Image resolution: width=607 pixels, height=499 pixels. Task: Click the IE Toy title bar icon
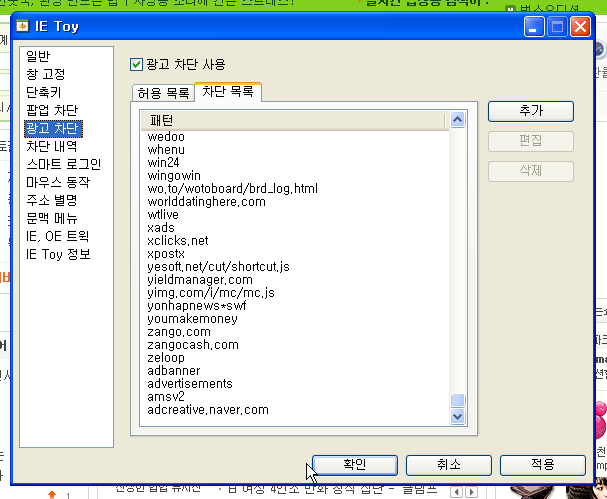click(x=23, y=26)
